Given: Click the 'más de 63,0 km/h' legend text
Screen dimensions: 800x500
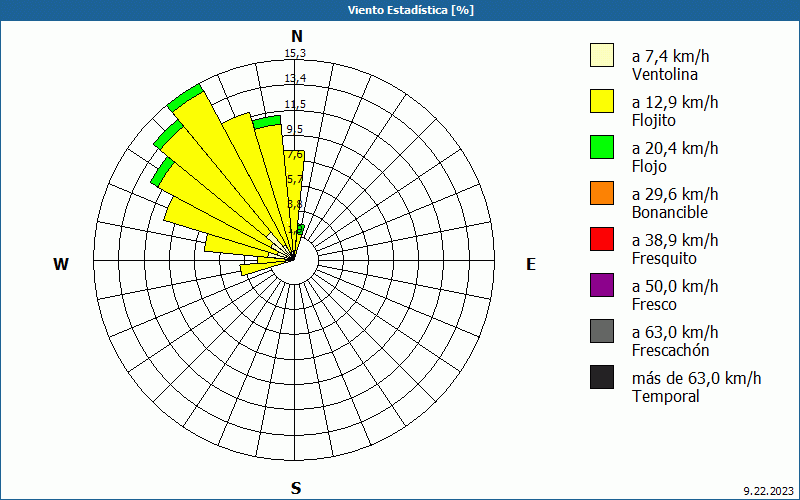Looking at the screenshot, I should 696,378.
